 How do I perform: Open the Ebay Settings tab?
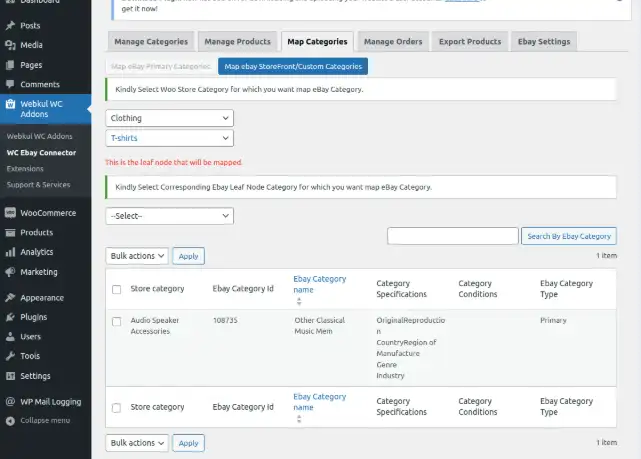(544, 41)
